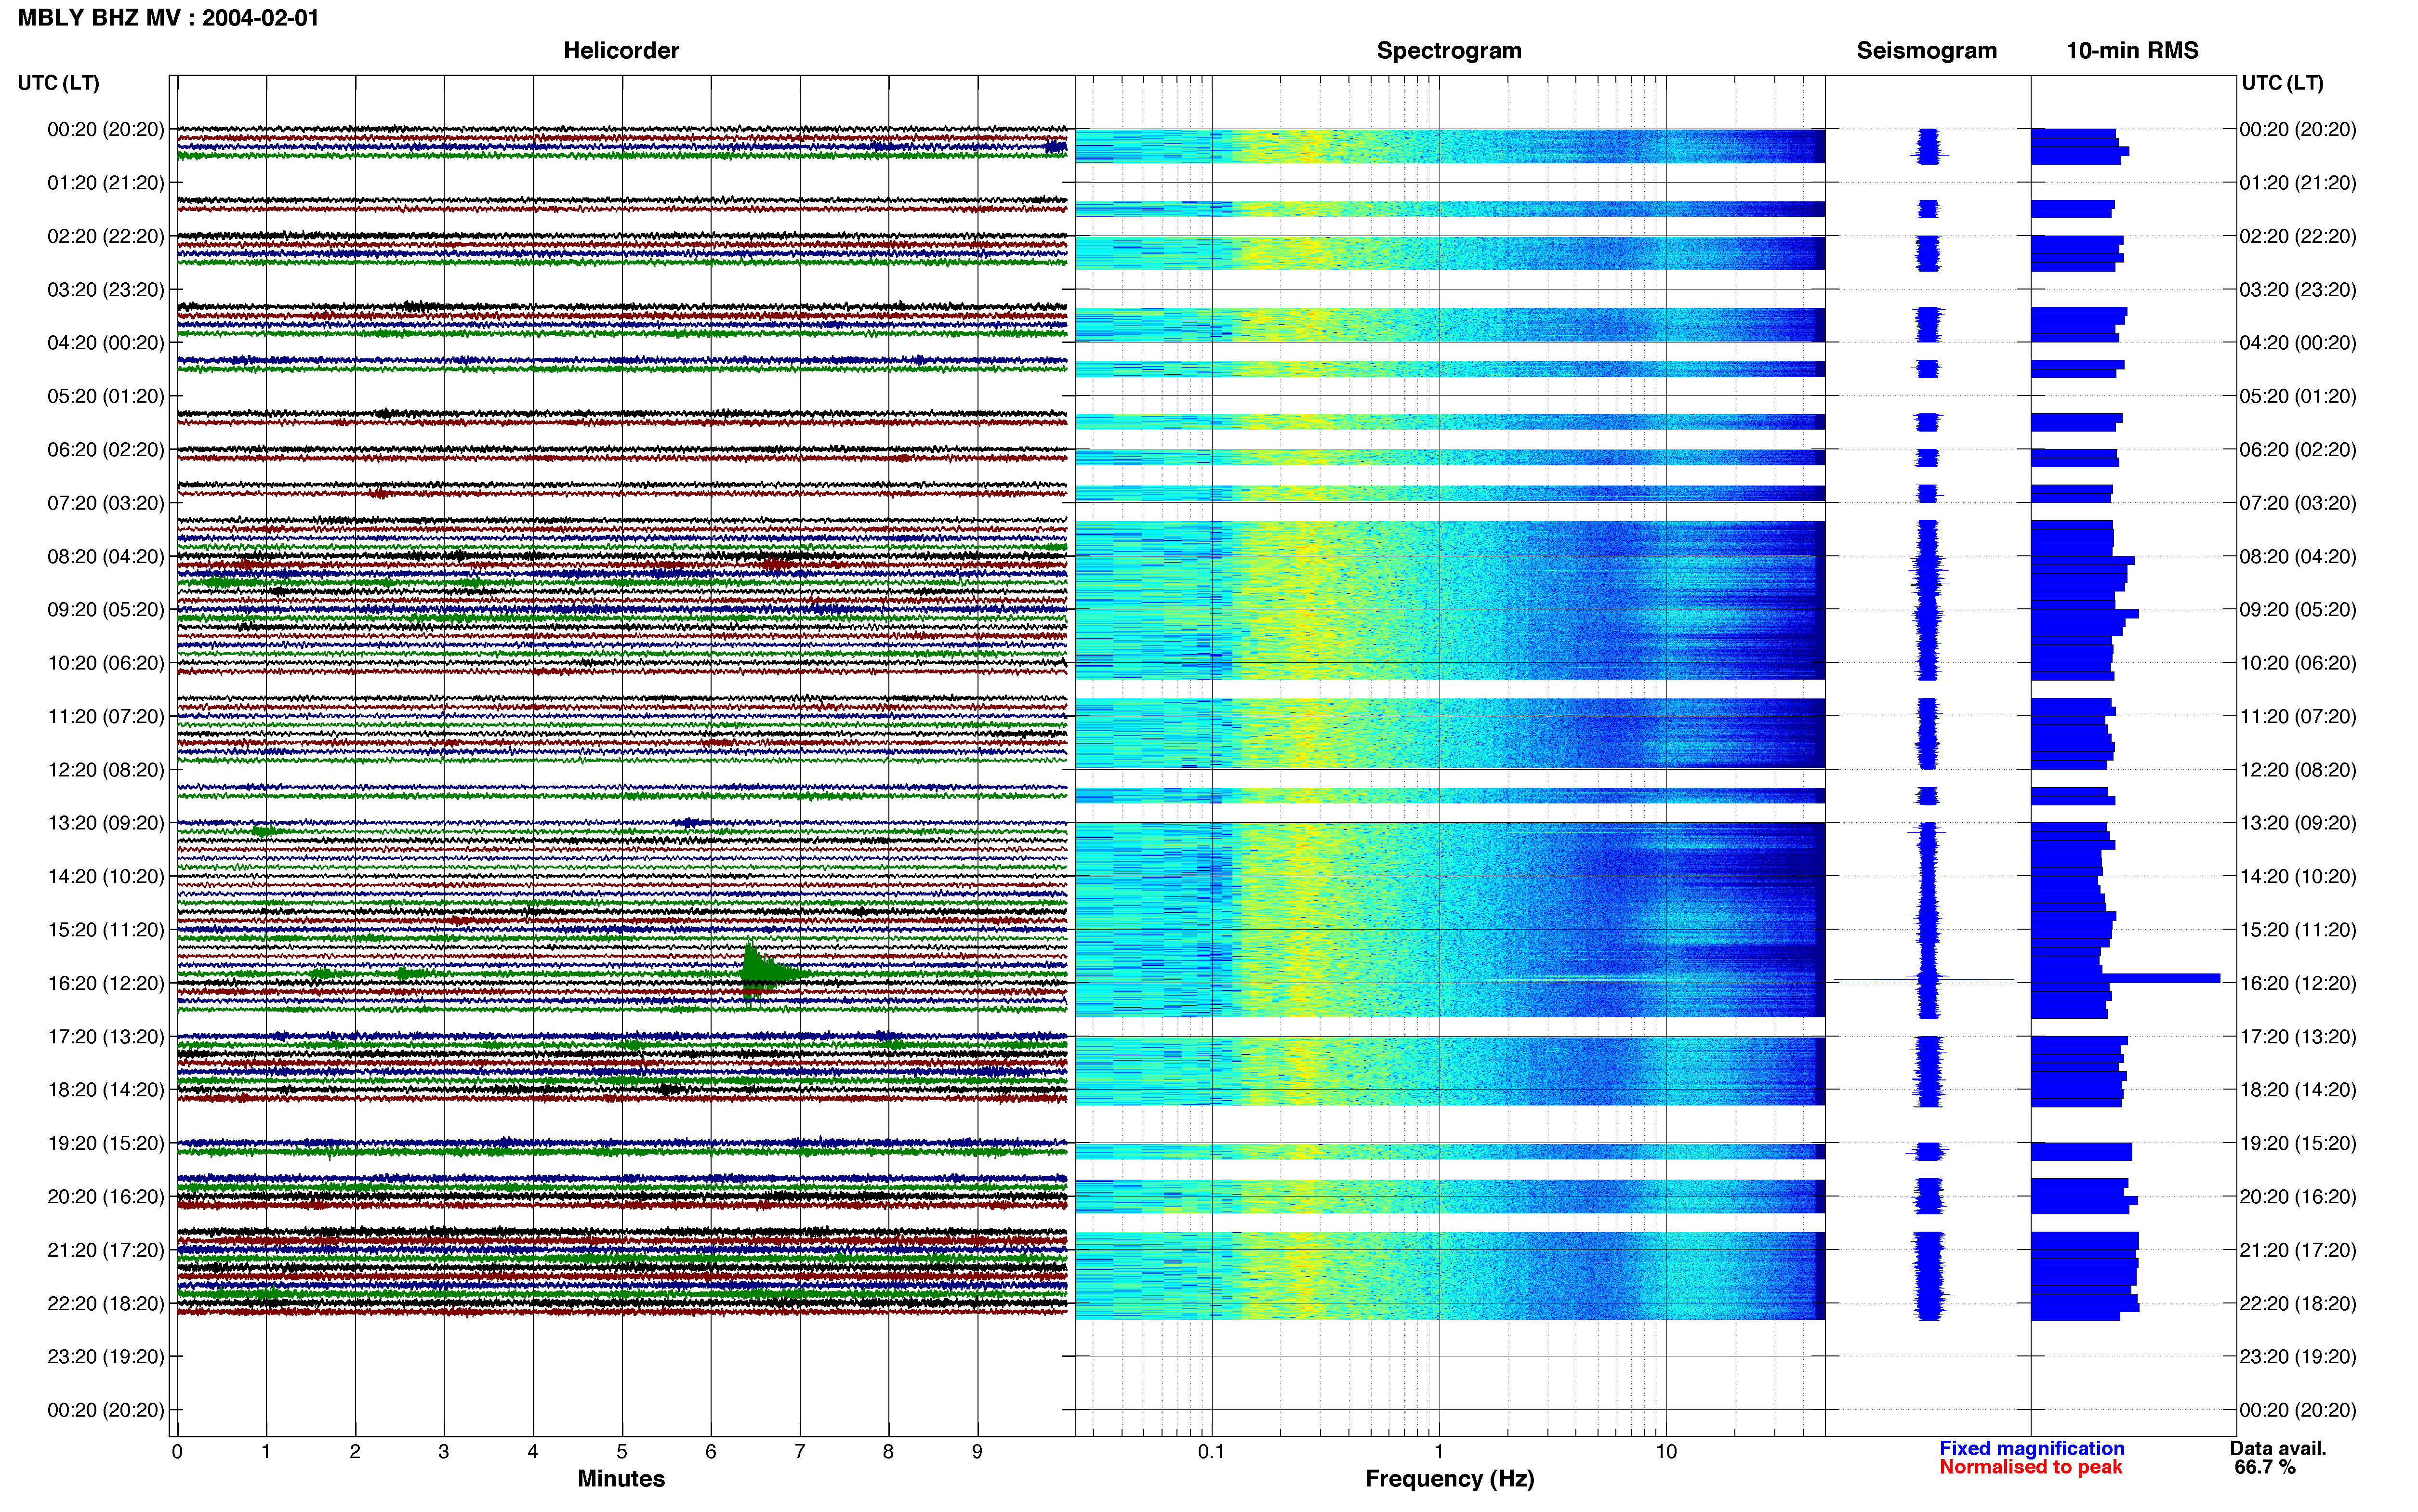Click the '1' frequency tick label
2418x1512 pixels.
coord(1439,1452)
